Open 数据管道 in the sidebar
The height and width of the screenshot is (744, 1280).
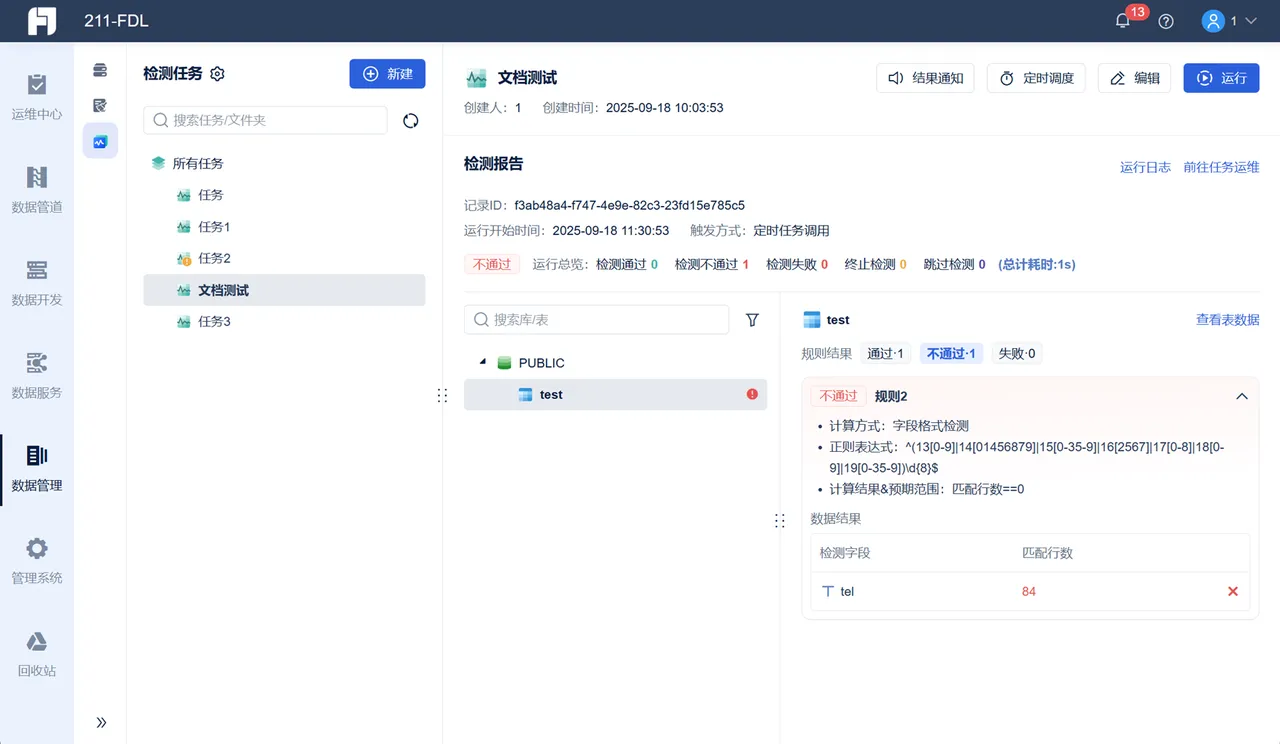pyautogui.click(x=37, y=190)
